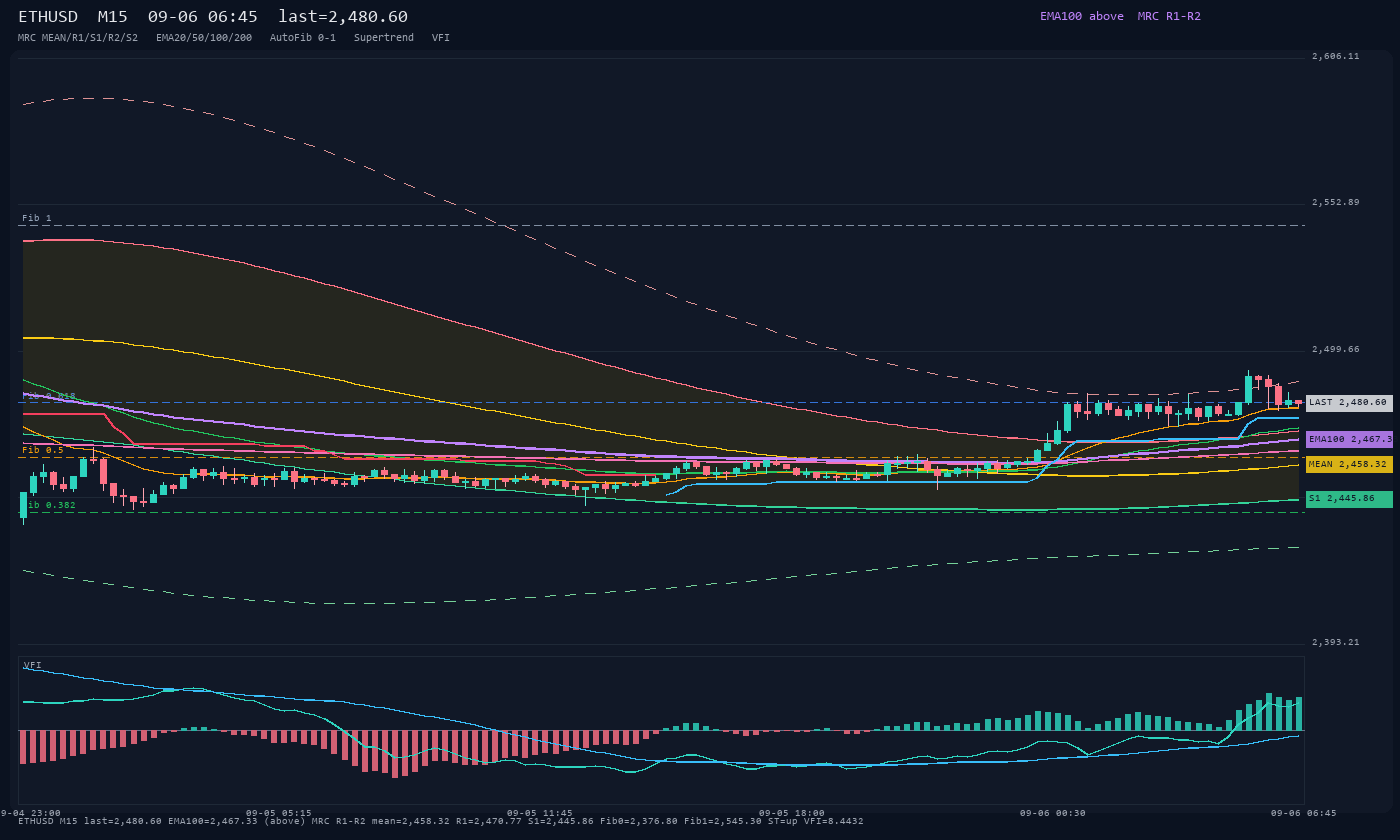Viewport: 1400px width, 840px height.
Task: Select the MRC MEAN/R1/S1/R2/S2 indicator label
Action: (x=78, y=38)
